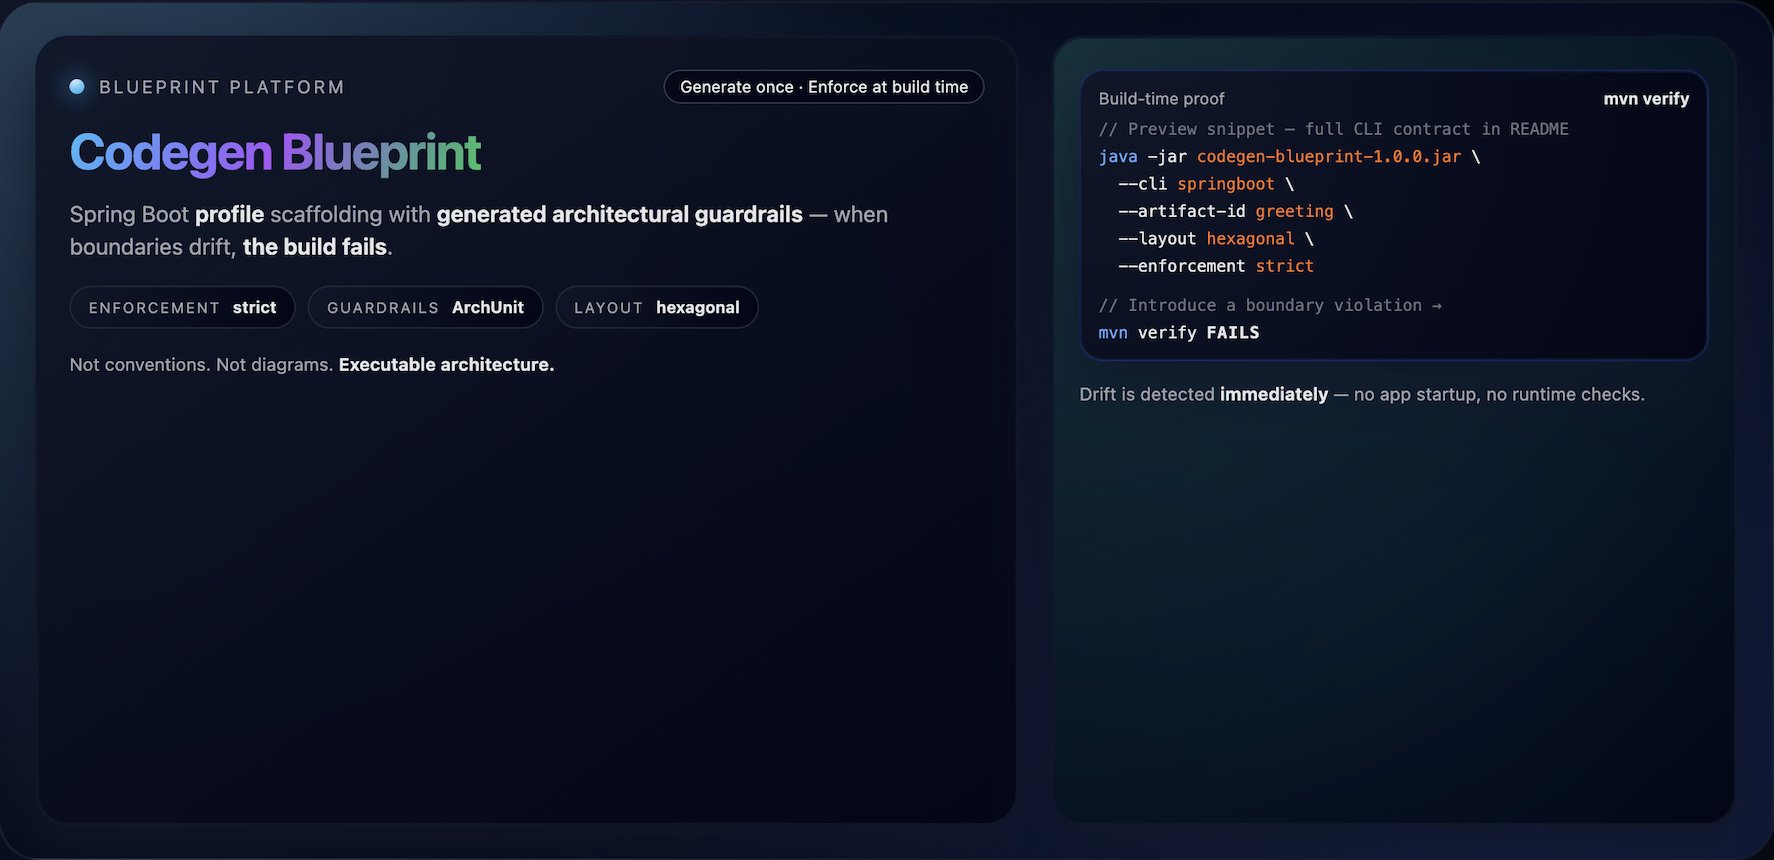Click the ENFORCEMENT strict badge
This screenshot has width=1774, height=860.
coord(182,308)
